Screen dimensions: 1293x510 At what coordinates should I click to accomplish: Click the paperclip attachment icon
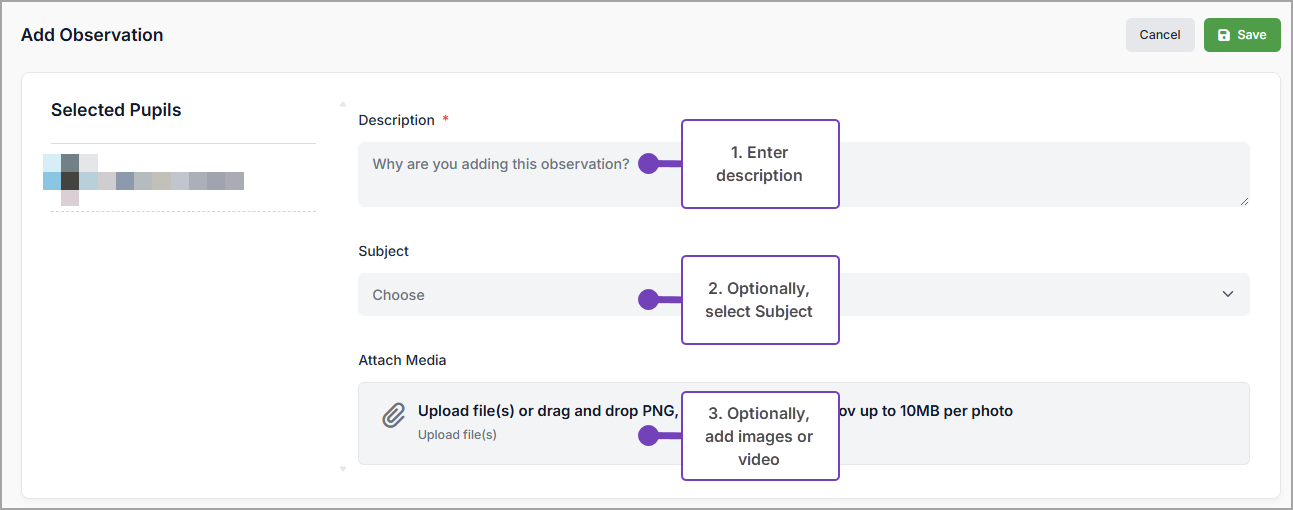394,416
